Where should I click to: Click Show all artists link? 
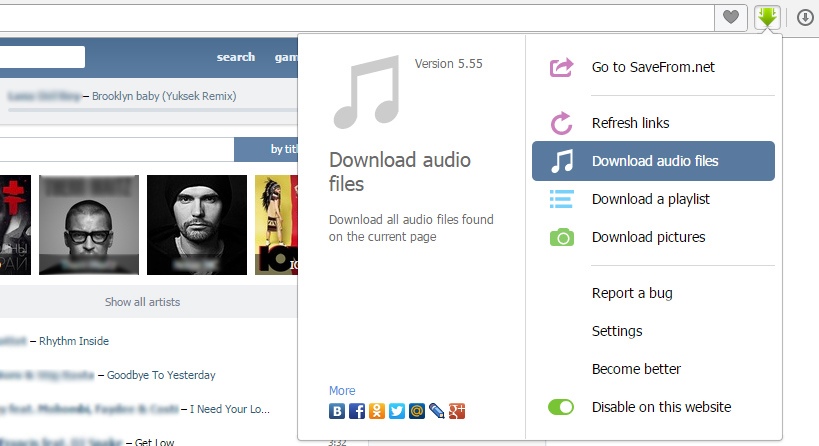tap(142, 302)
